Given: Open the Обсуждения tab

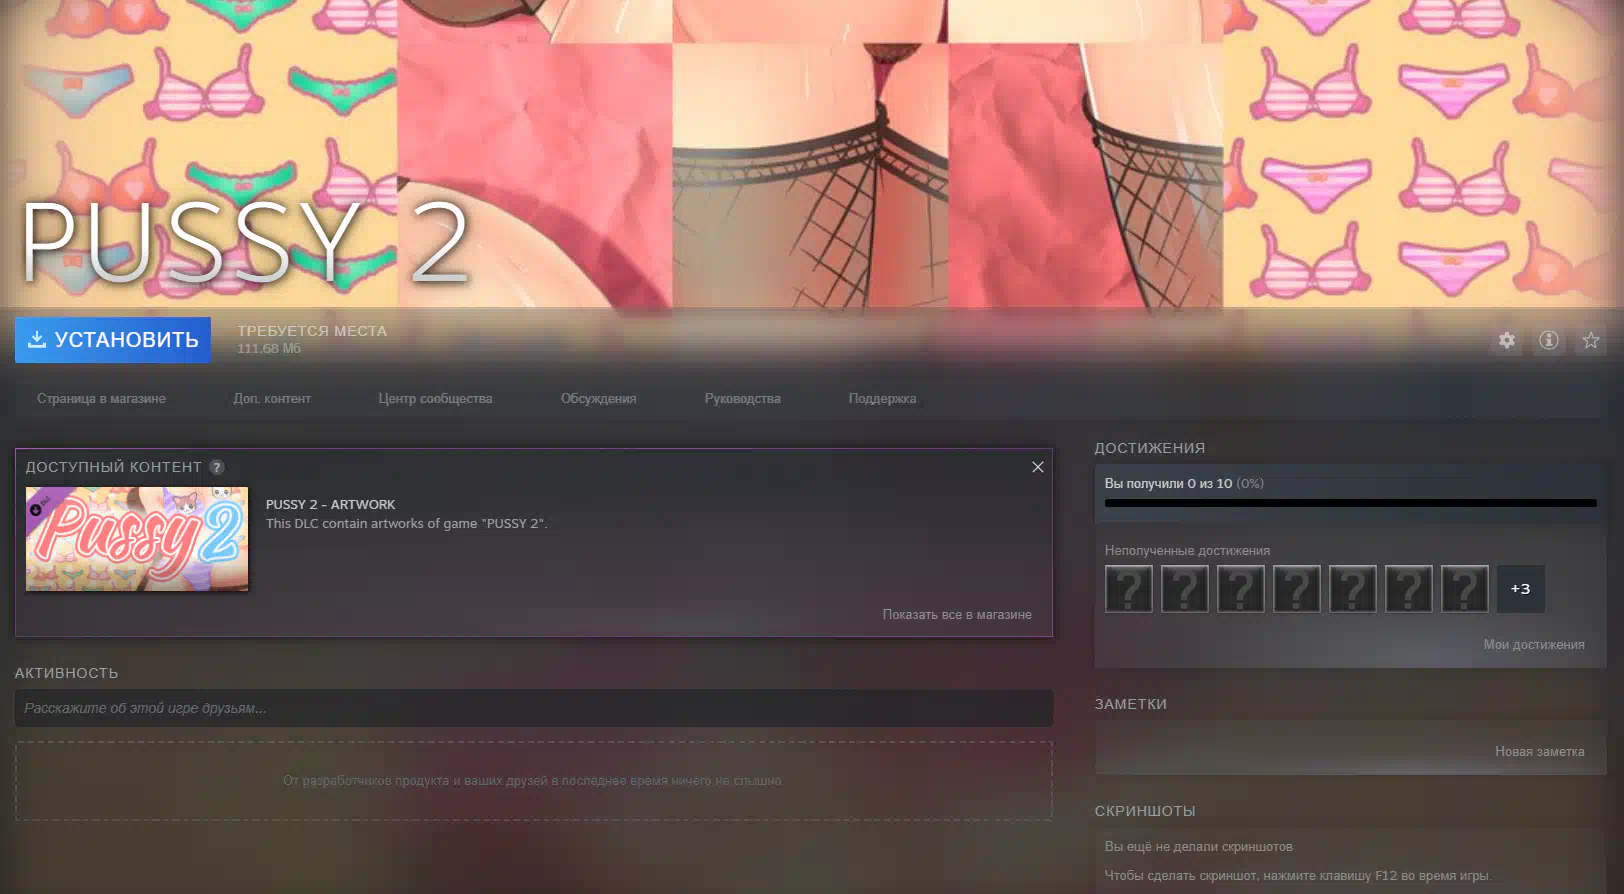Looking at the screenshot, I should [598, 398].
